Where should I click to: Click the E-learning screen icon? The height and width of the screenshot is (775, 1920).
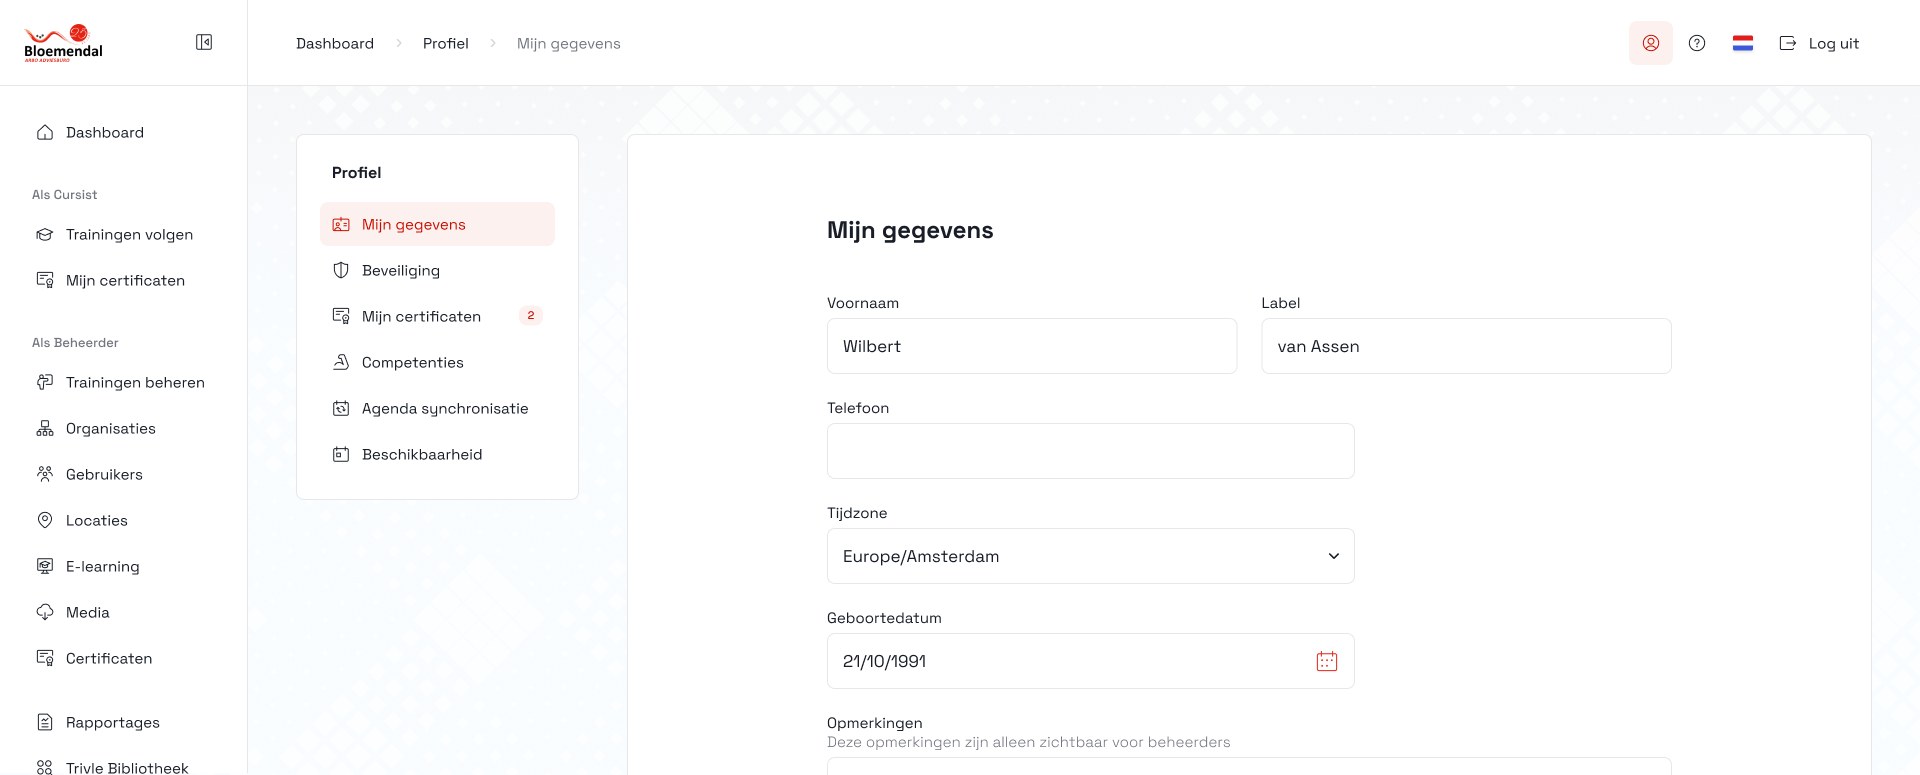click(45, 566)
